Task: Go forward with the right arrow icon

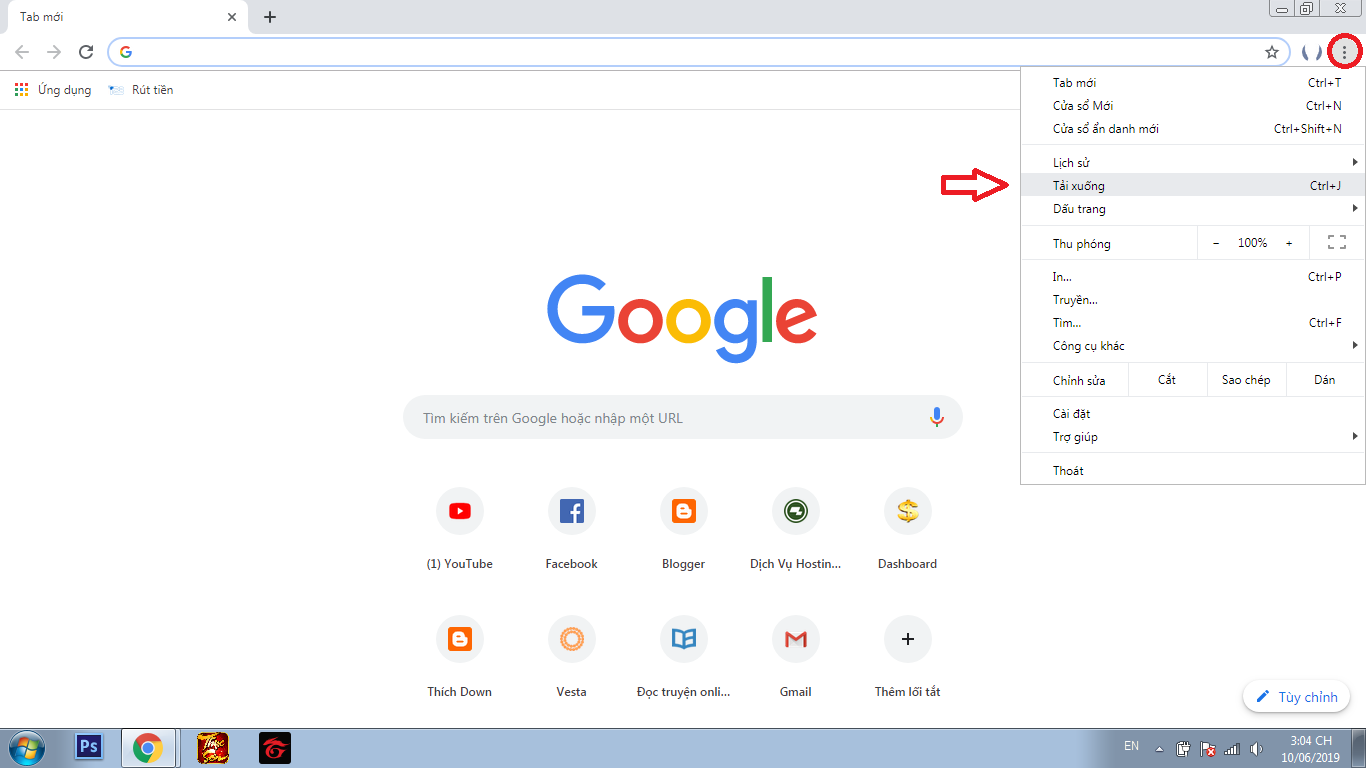Action: coord(54,52)
